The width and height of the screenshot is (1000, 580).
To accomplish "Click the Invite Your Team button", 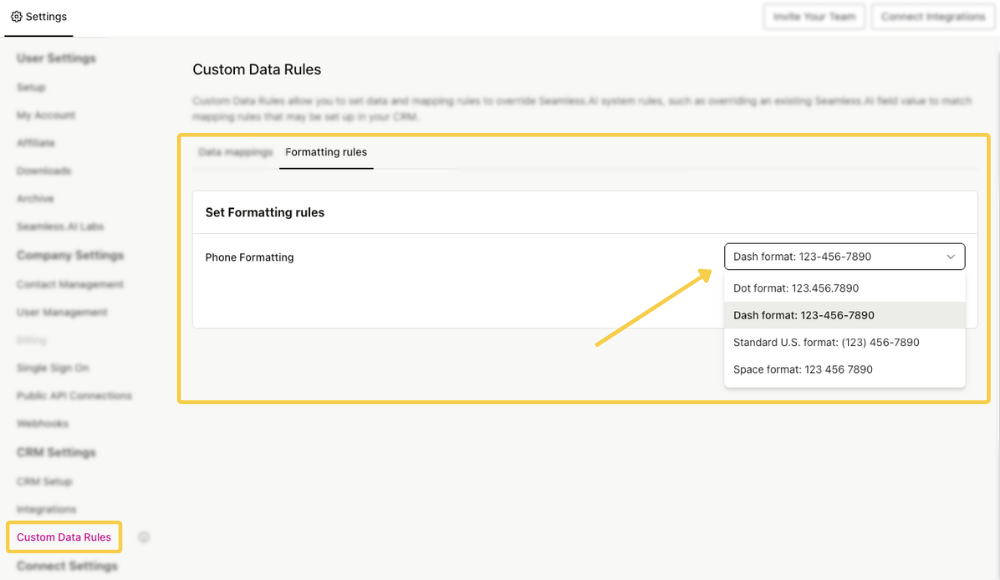I will point(814,17).
